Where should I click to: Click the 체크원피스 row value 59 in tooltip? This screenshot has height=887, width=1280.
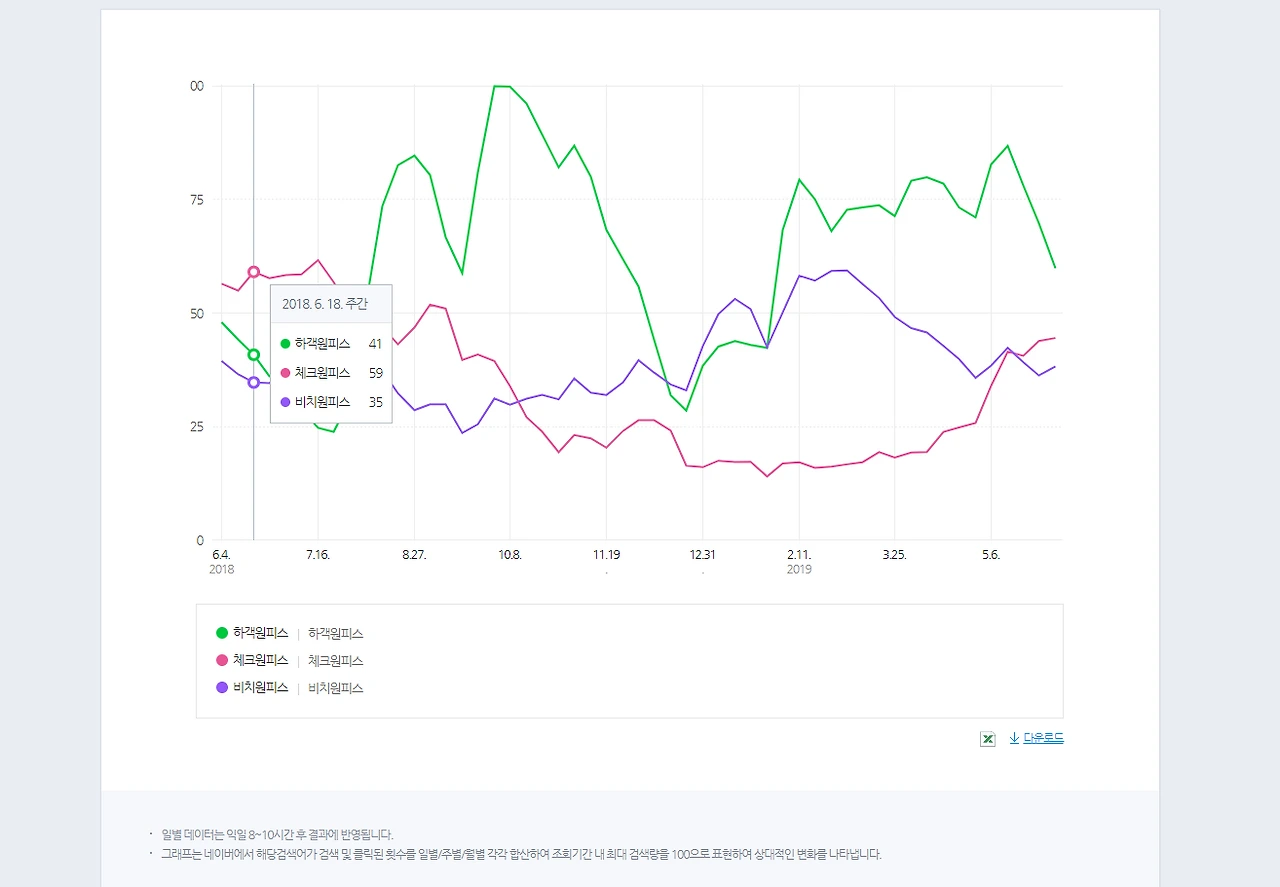[x=375, y=372]
